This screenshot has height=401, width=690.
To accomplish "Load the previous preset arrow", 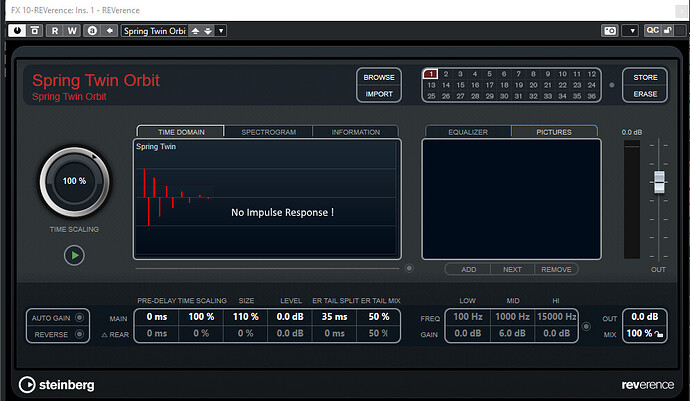I will click(x=195, y=31).
